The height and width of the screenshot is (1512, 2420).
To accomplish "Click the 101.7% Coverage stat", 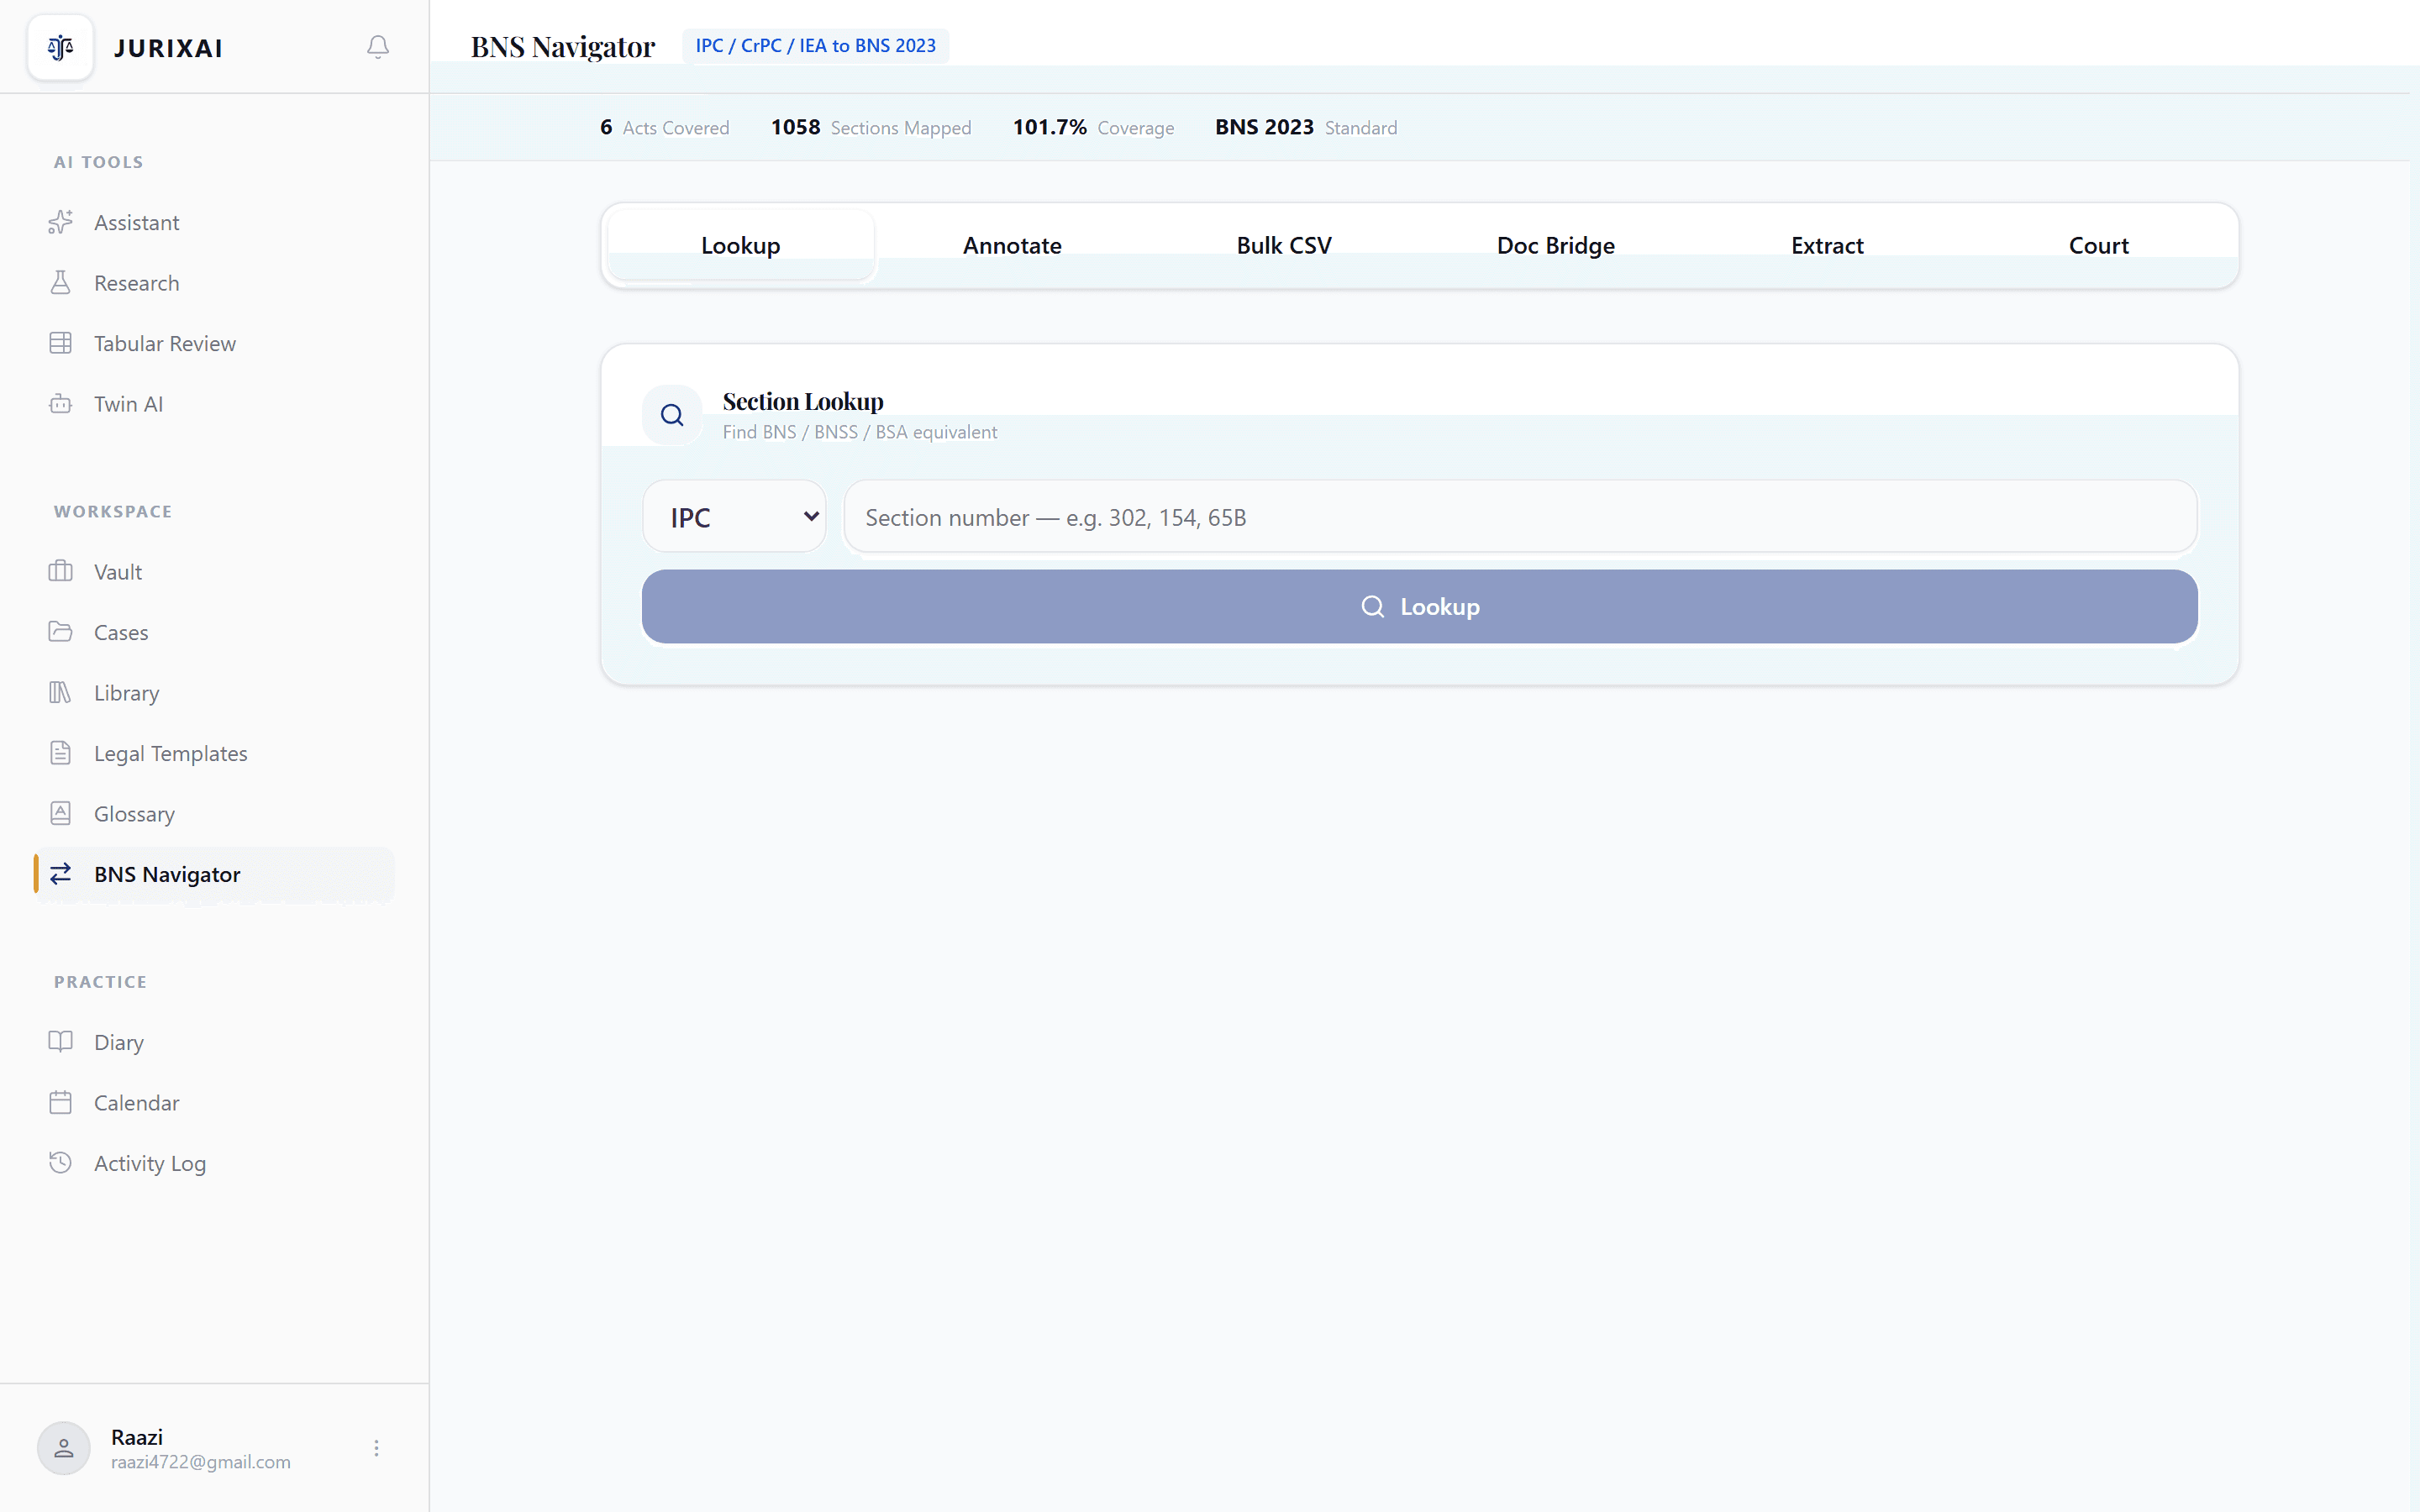I will (1093, 127).
